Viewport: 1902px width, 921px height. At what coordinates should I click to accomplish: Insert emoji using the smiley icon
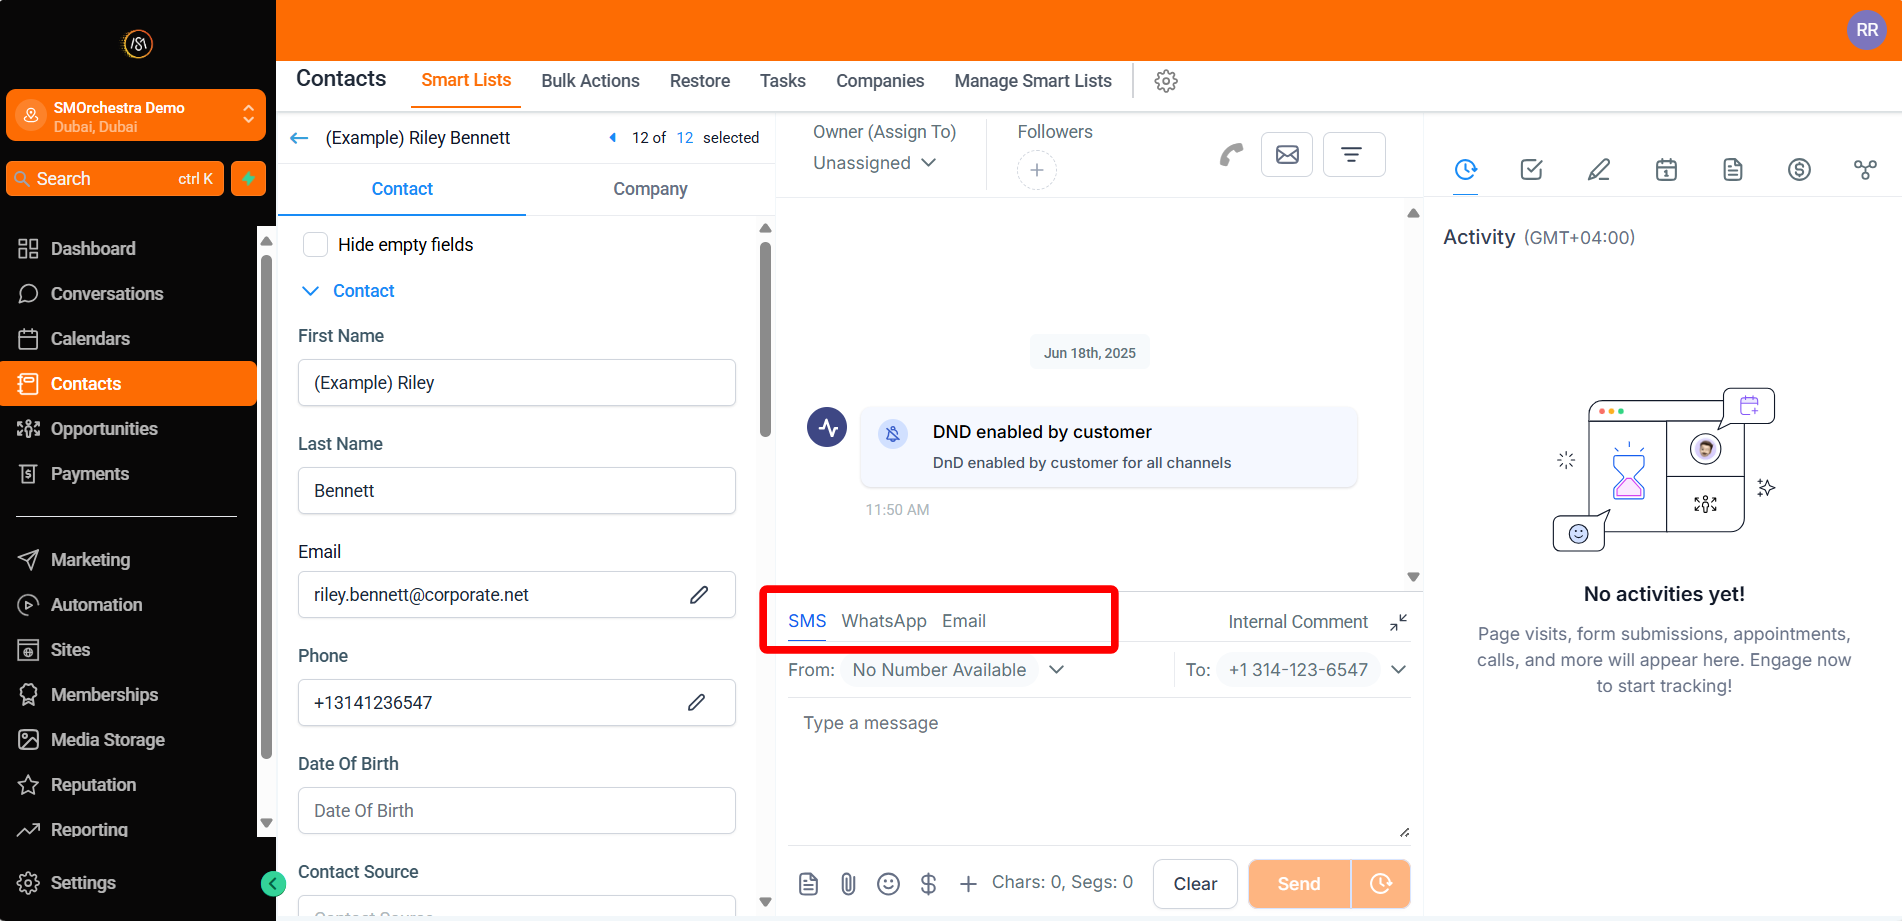pos(888,884)
